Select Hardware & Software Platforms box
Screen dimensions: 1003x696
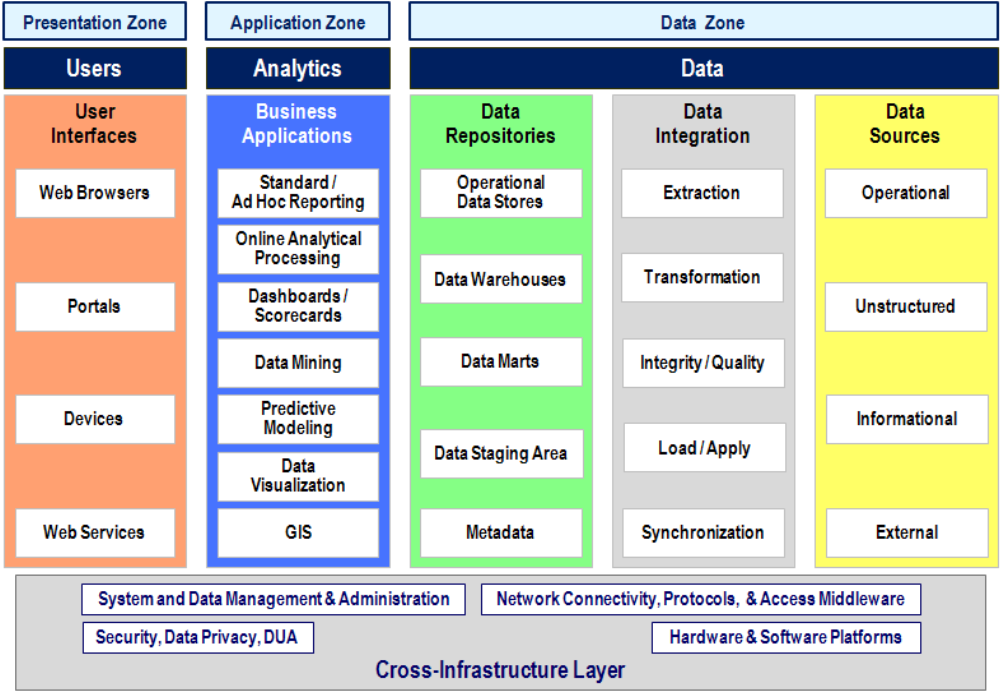786,637
